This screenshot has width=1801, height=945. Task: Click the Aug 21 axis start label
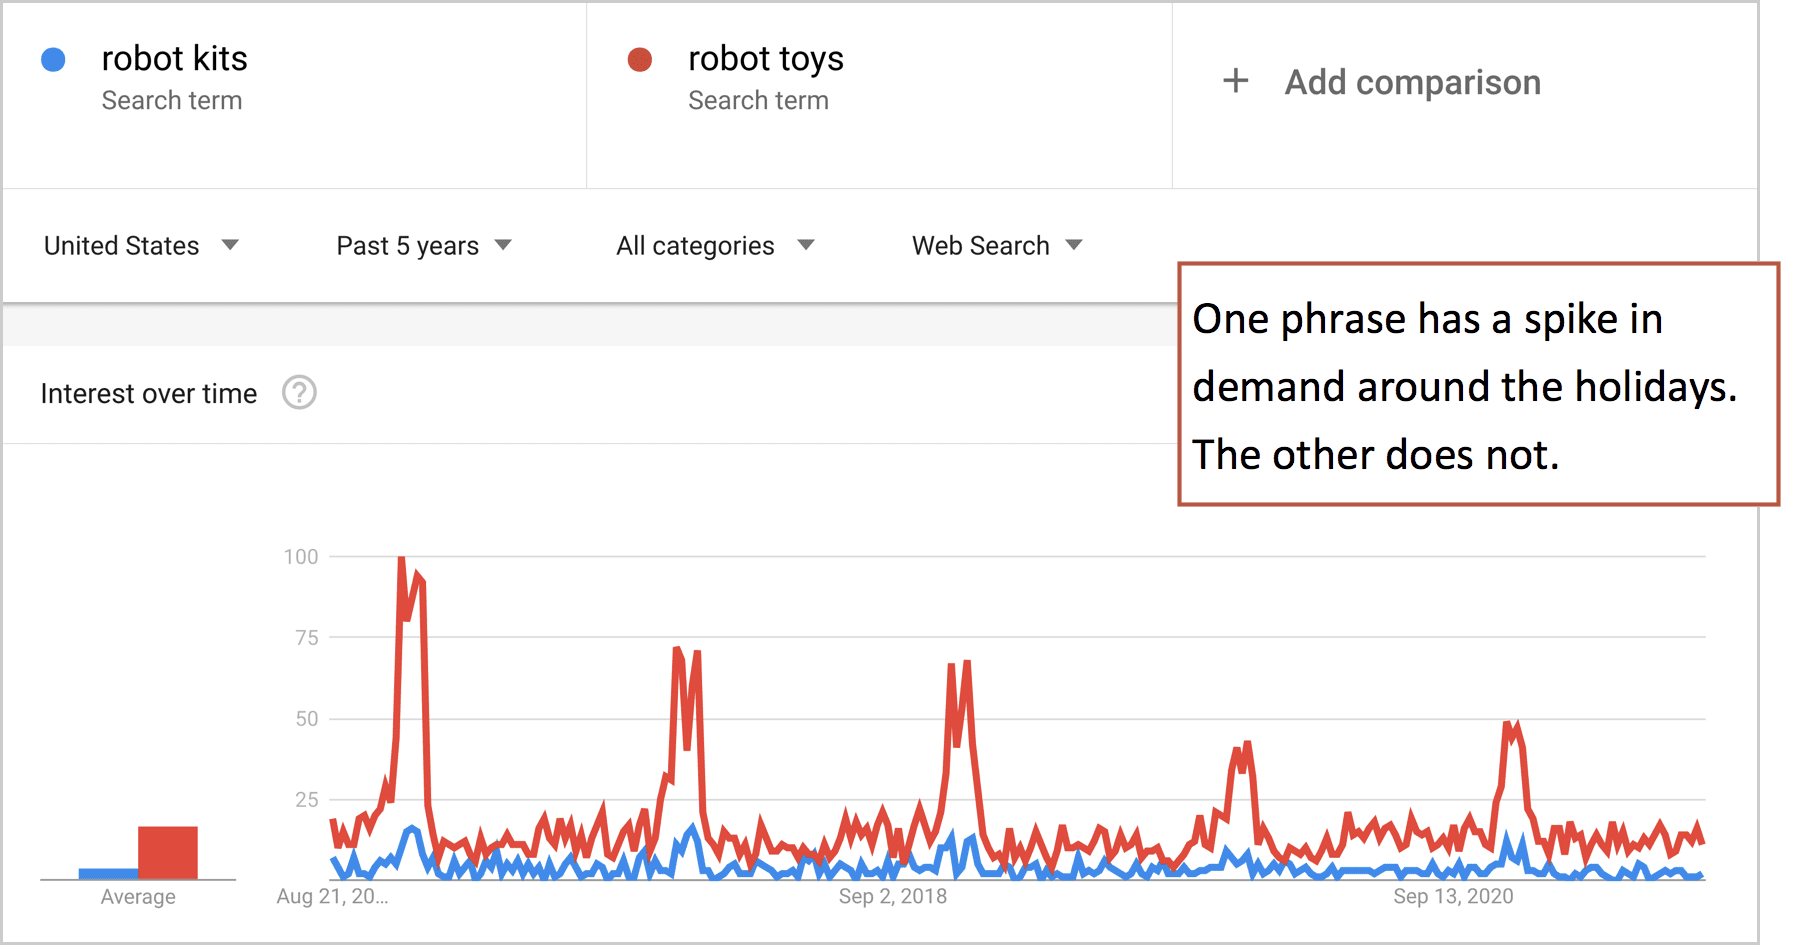pos(332,896)
